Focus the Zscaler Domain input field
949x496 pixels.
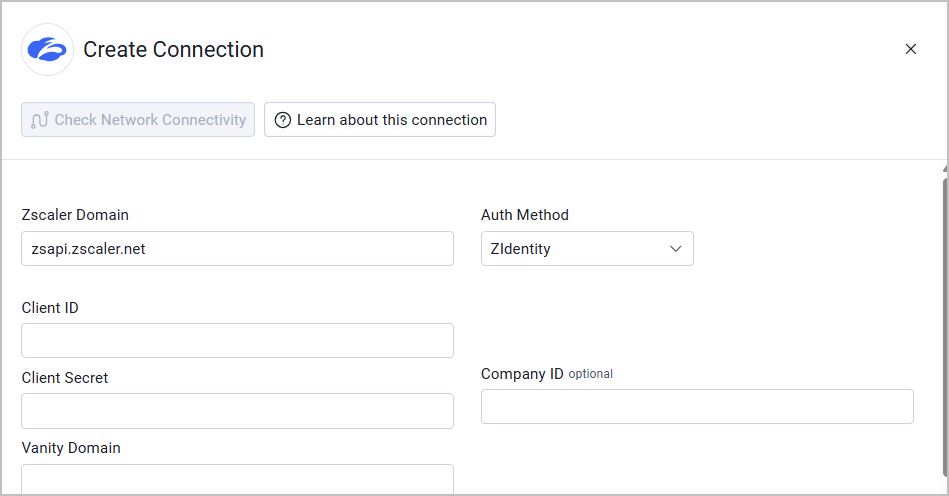(x=237, y=249)
